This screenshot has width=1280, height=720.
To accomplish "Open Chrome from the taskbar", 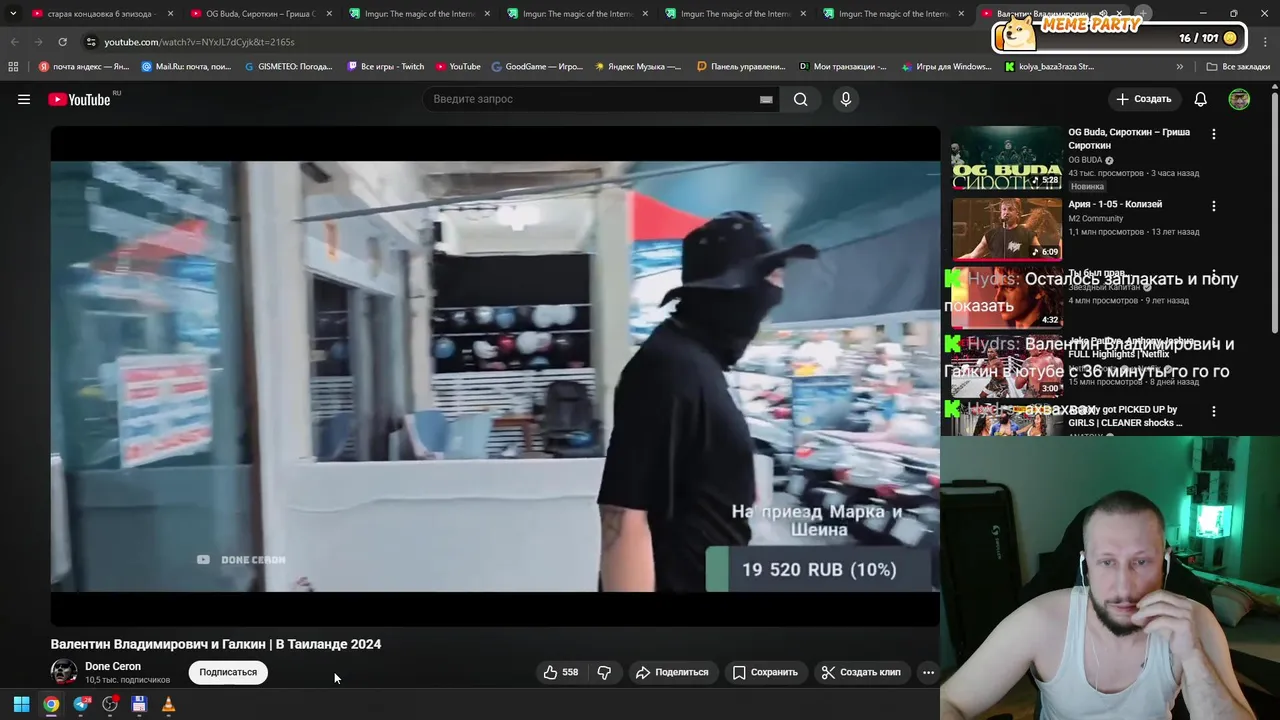I will tap(51, 705).
